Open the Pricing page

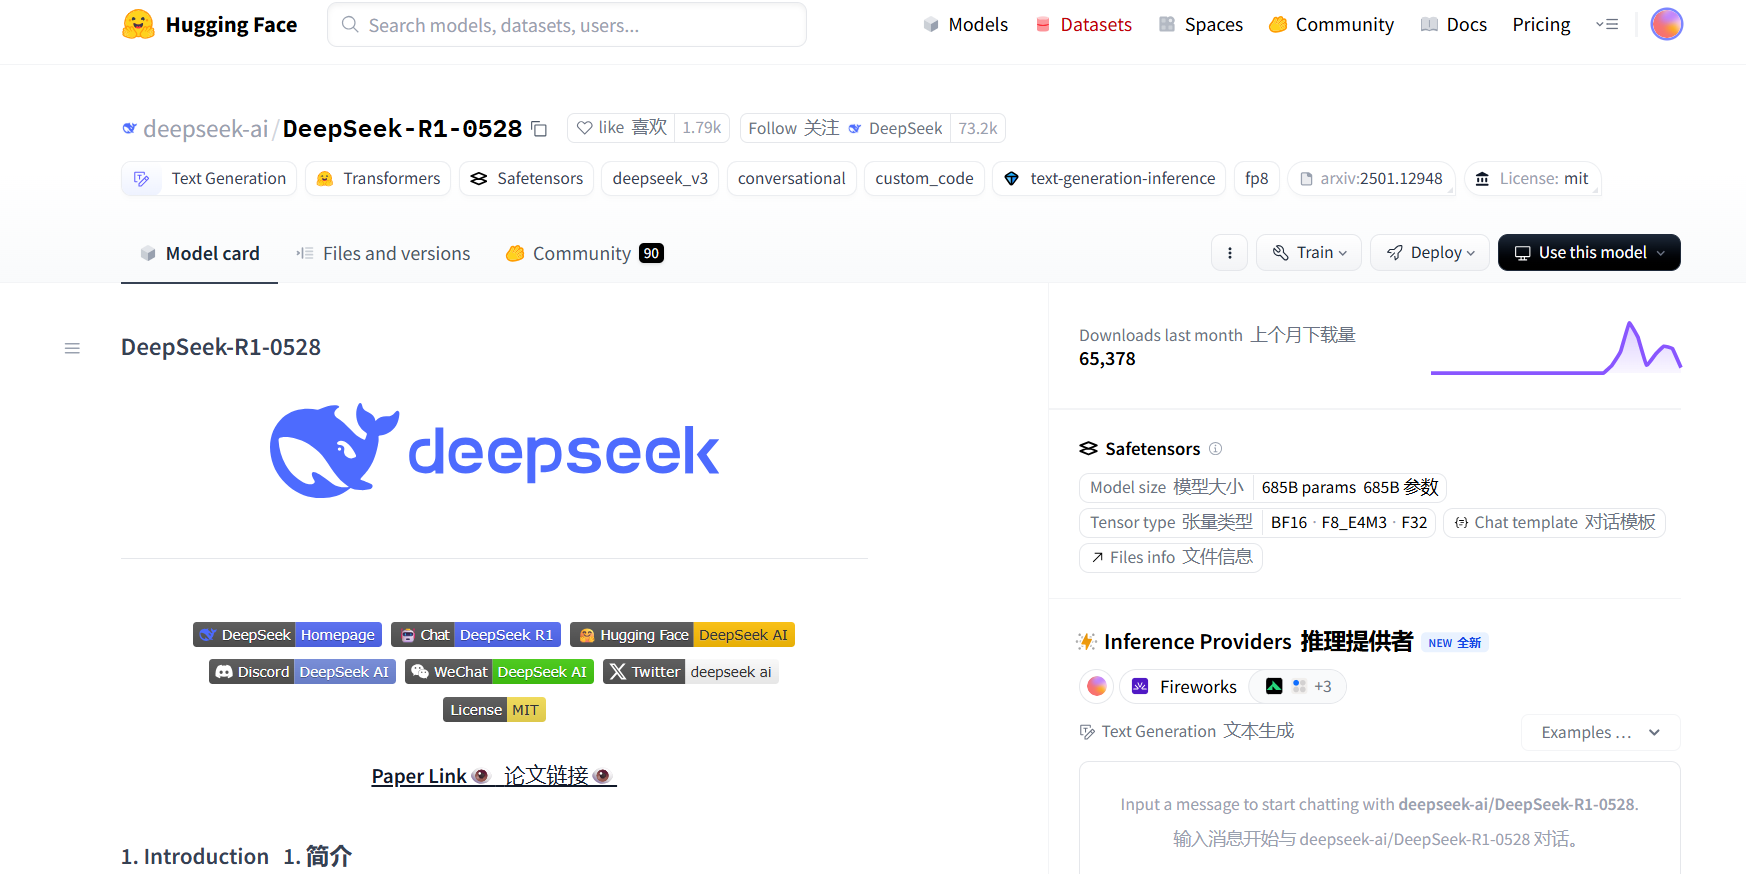pyautogui.click(x=1541, y=25)
